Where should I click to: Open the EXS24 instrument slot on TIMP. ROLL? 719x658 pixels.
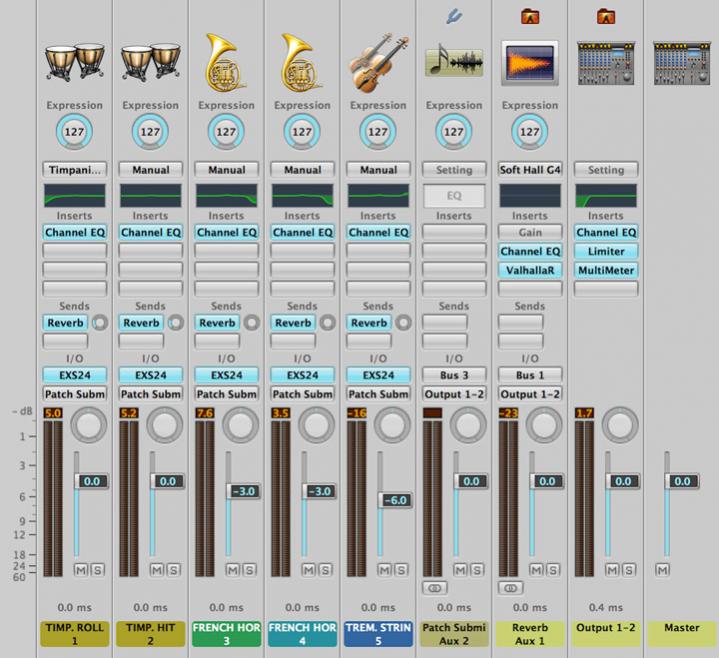(x=75, y=375)
